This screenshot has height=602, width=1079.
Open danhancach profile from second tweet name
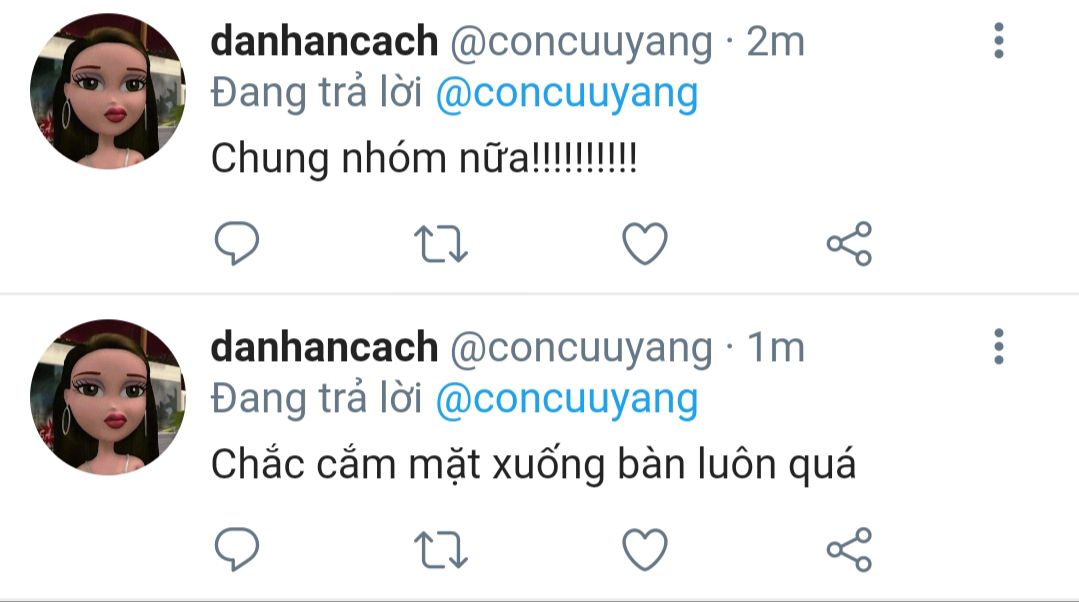click(x=324, y=347)
